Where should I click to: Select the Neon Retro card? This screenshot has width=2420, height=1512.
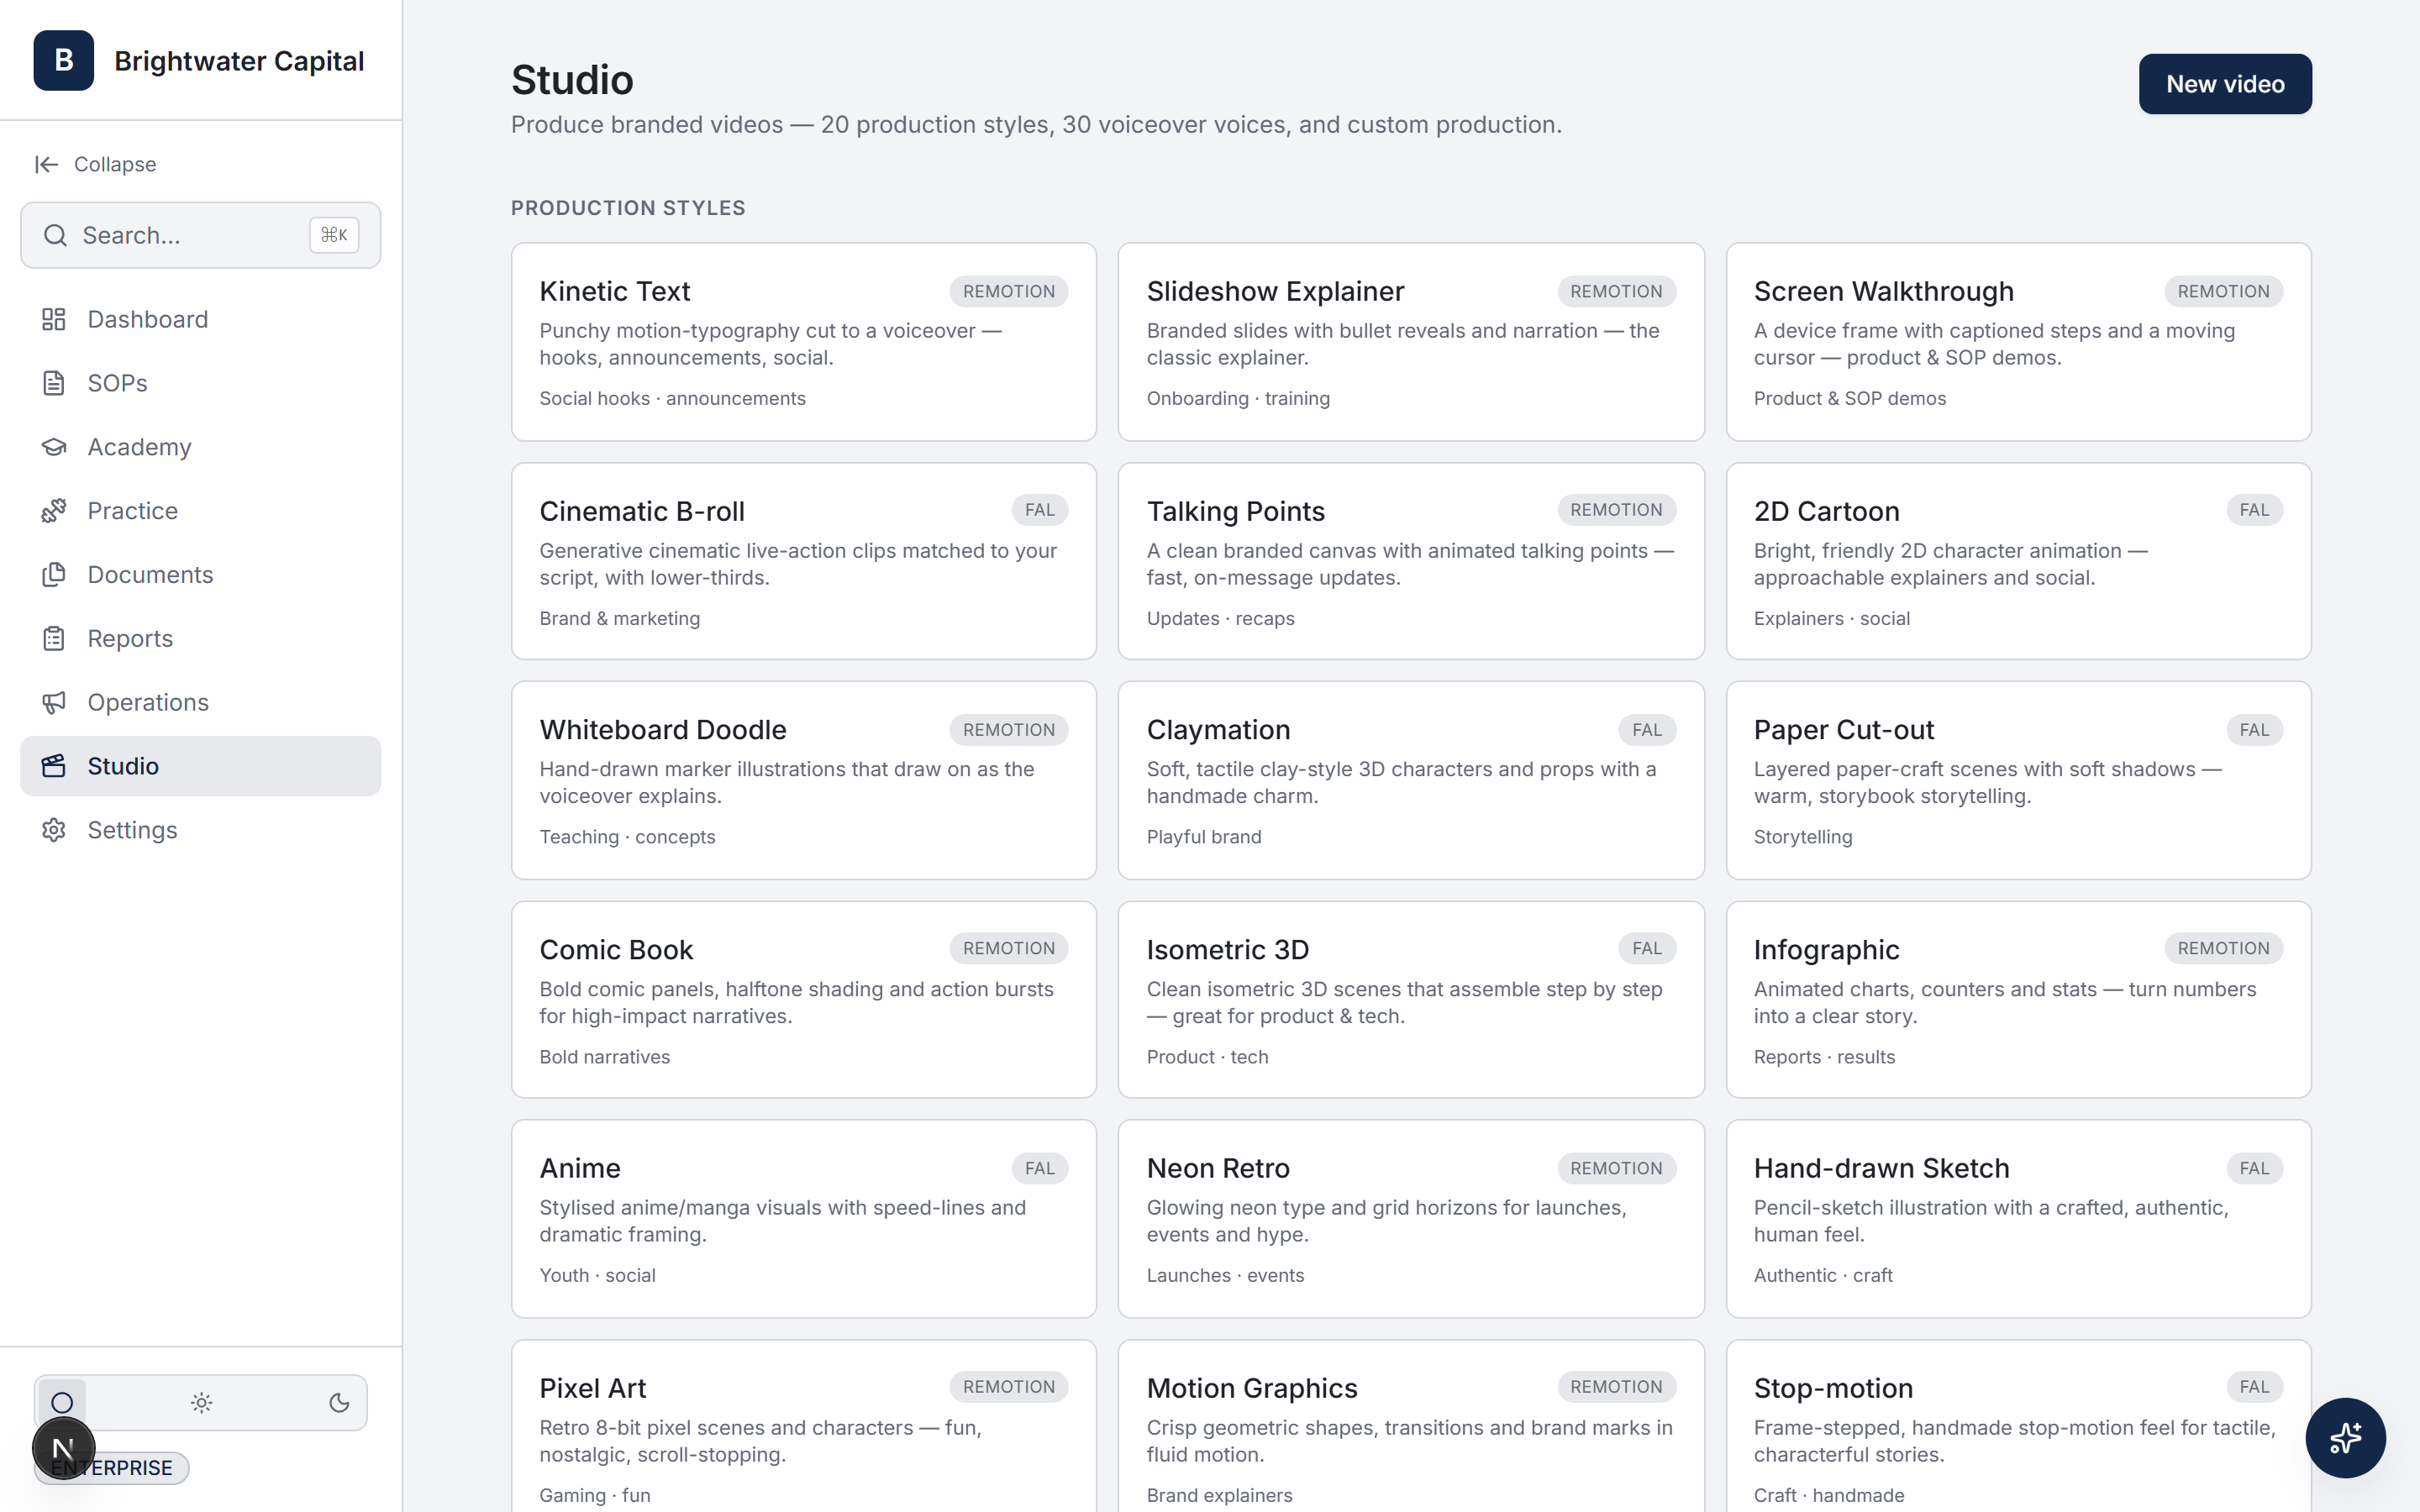[1411, 1219]
